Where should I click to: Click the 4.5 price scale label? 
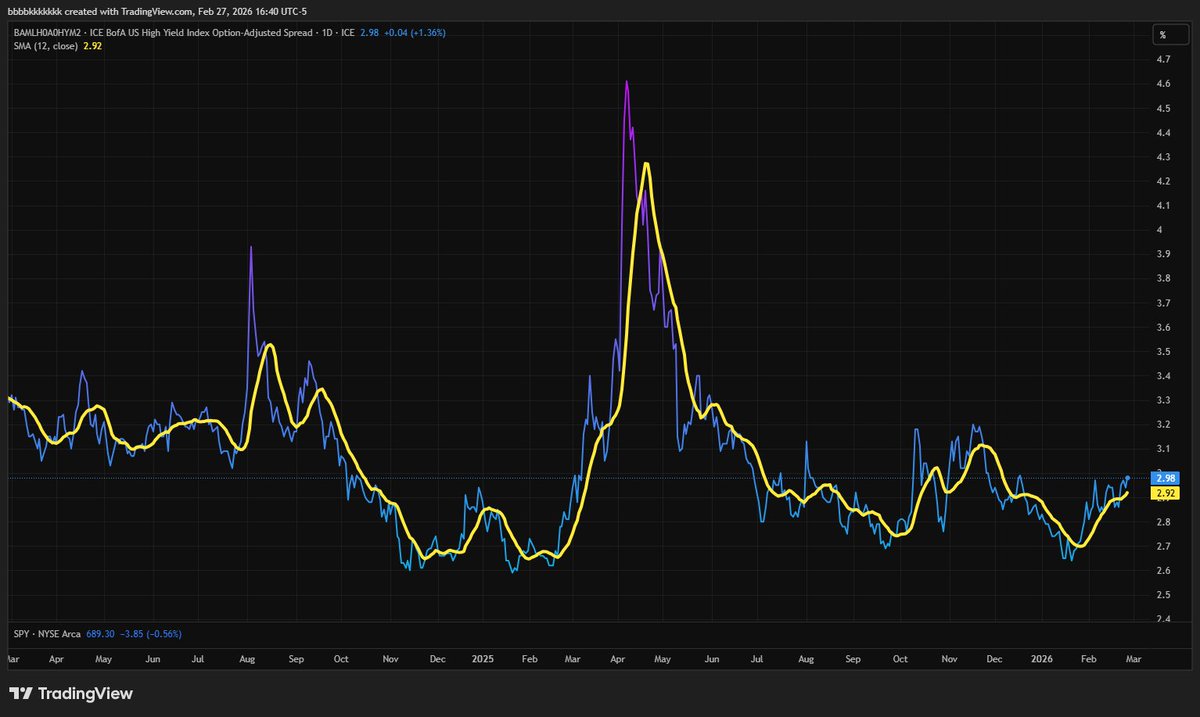point(1163,109)
